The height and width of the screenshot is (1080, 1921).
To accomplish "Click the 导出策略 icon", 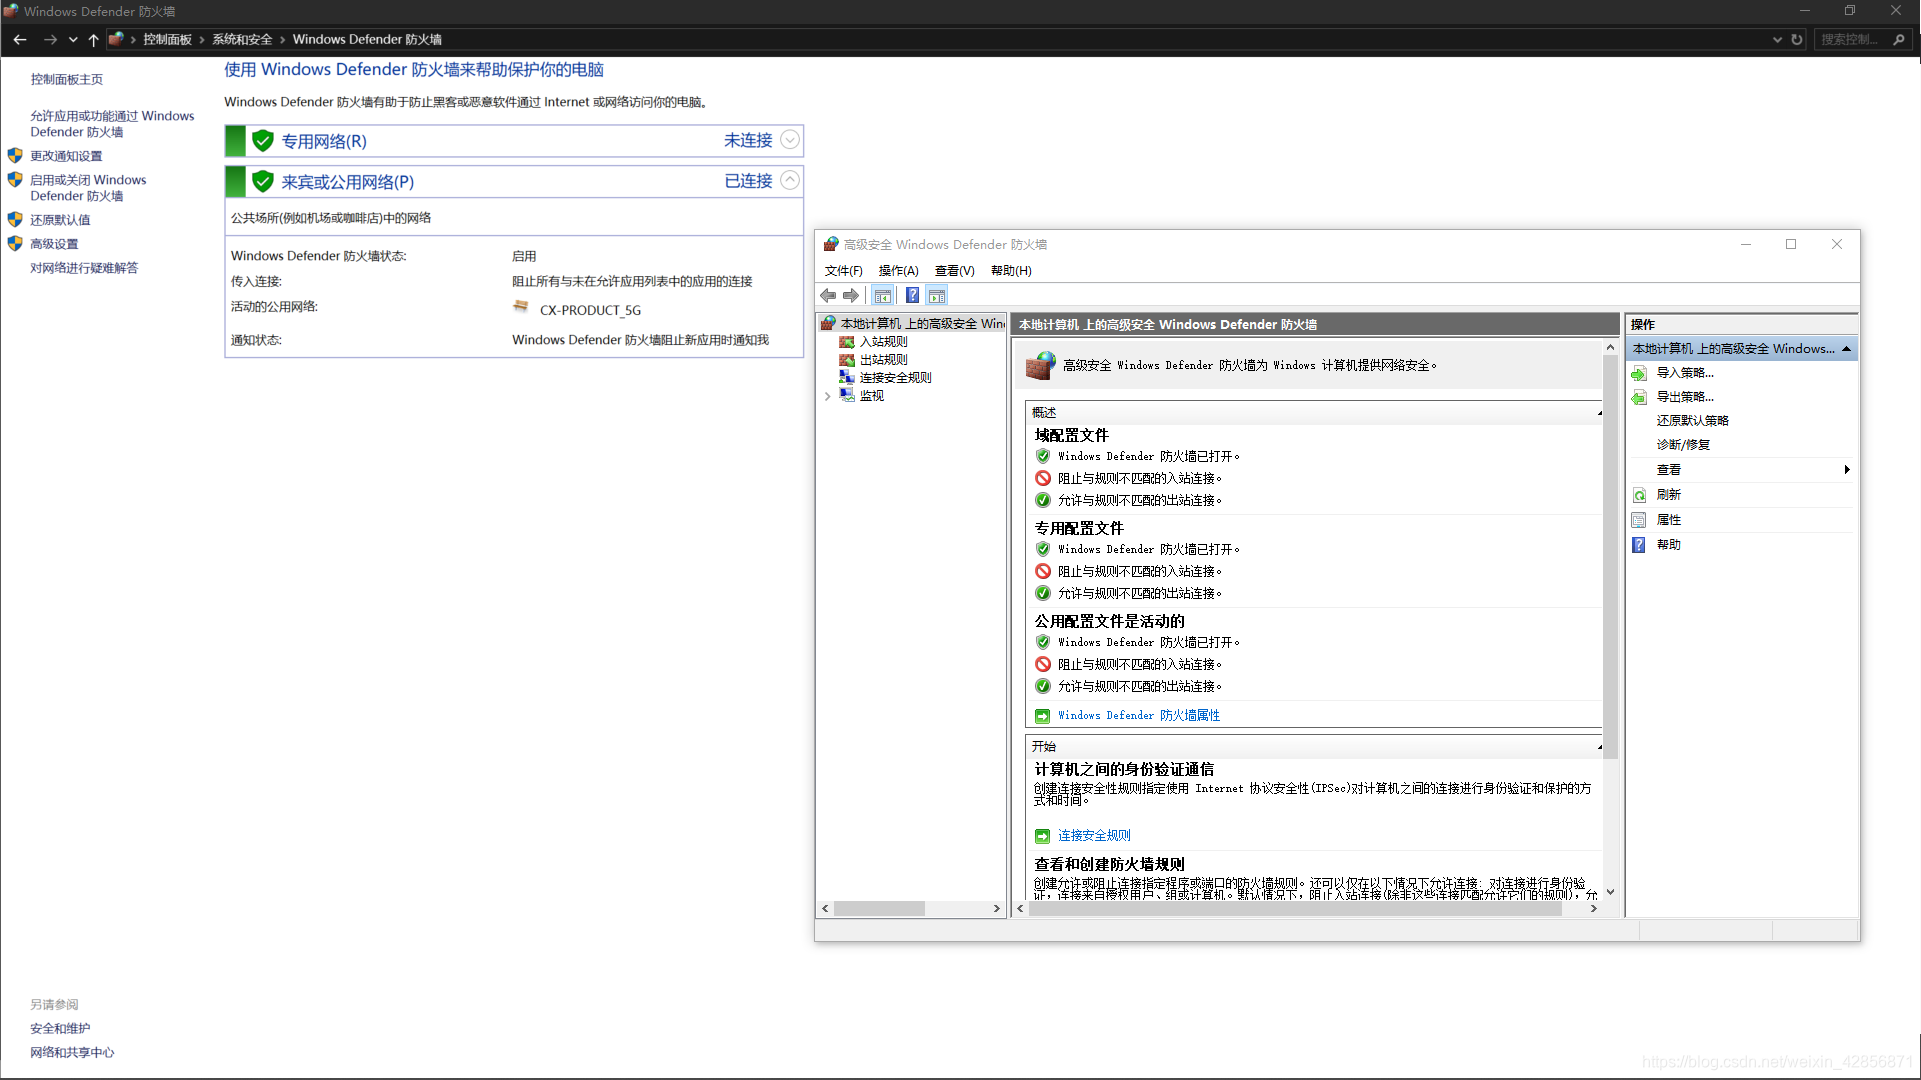I will point(1638,397).
